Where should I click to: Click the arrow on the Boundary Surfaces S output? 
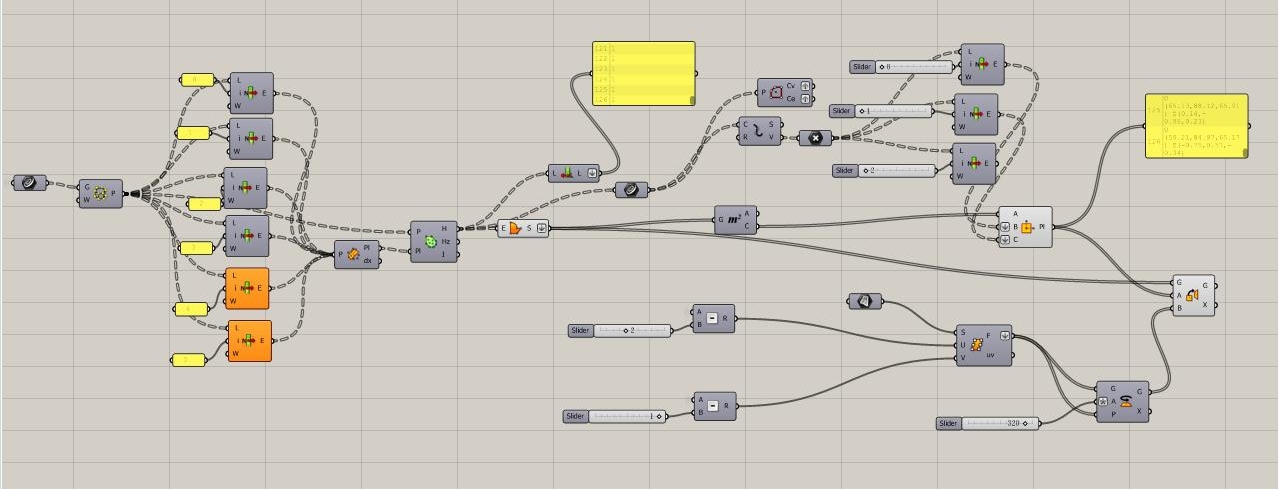[x=542, y=228]
